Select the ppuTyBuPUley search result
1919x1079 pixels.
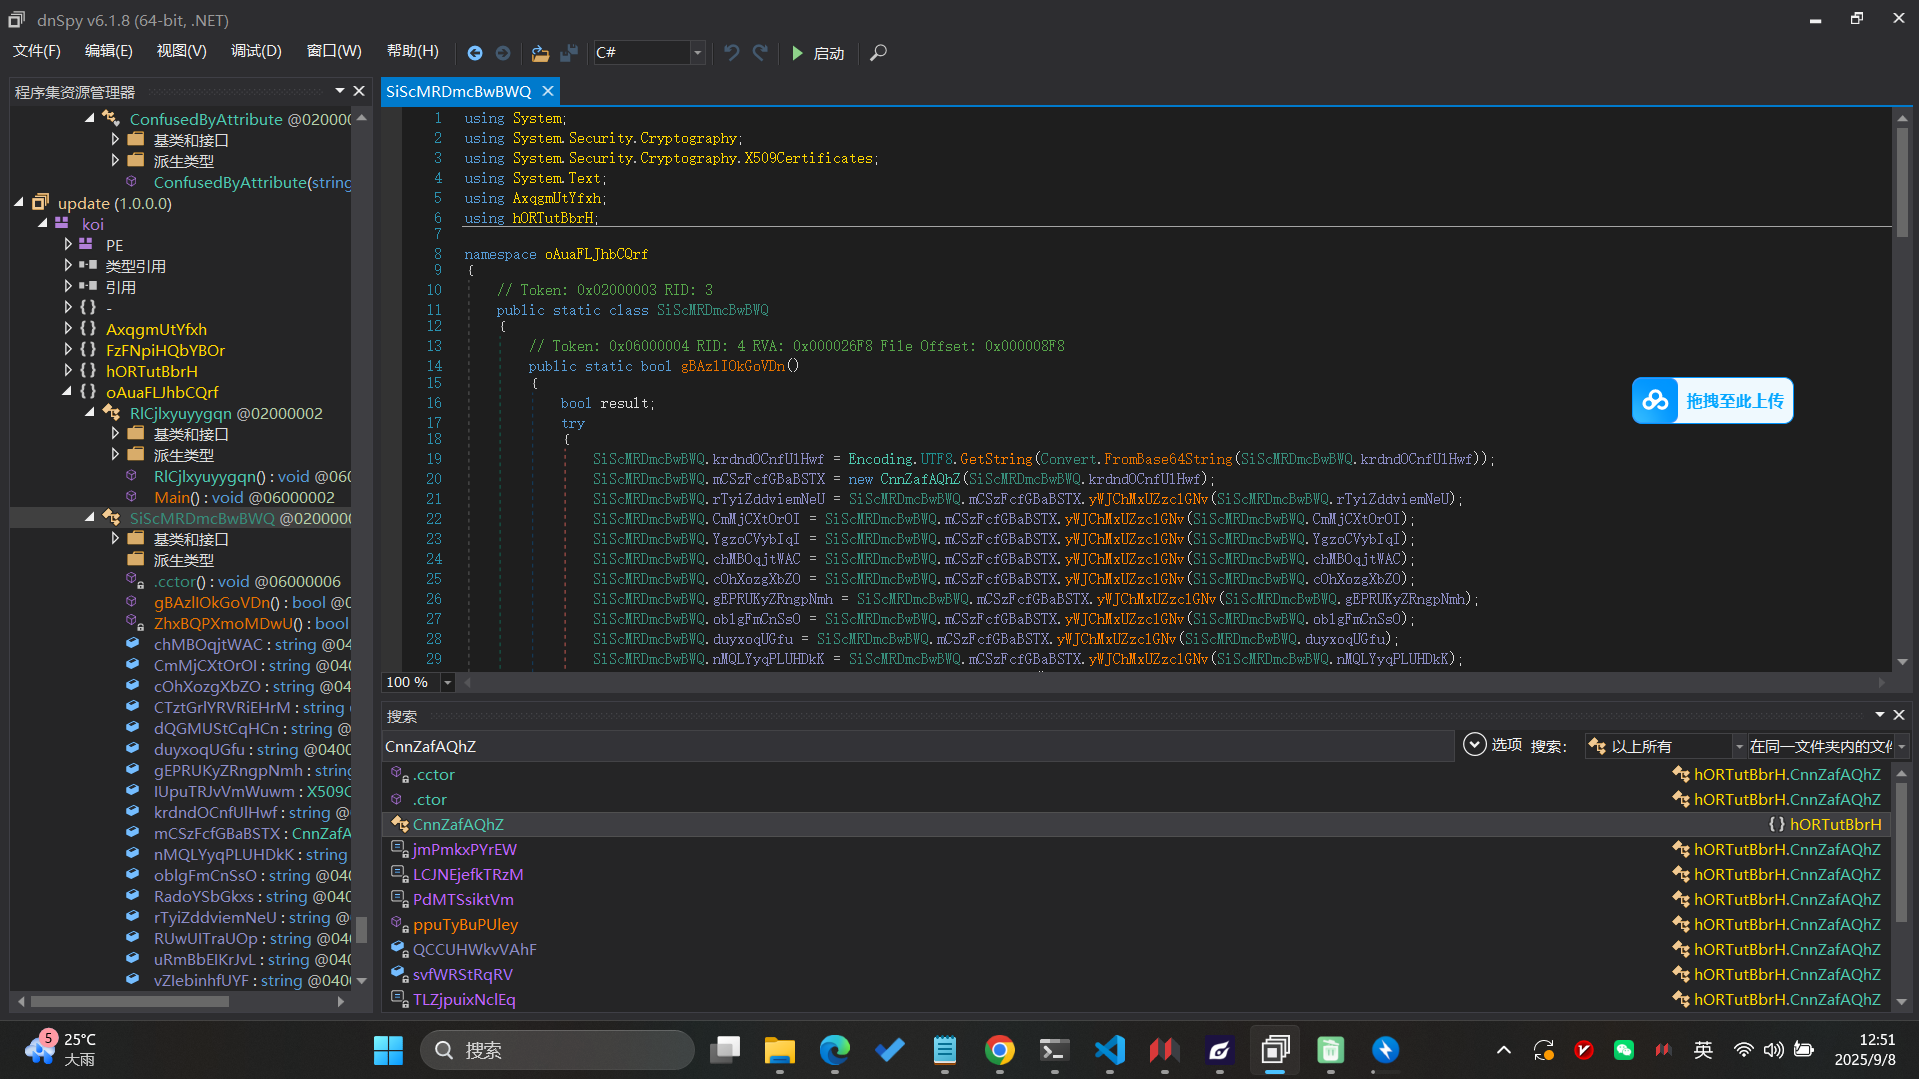(1136, 924)
